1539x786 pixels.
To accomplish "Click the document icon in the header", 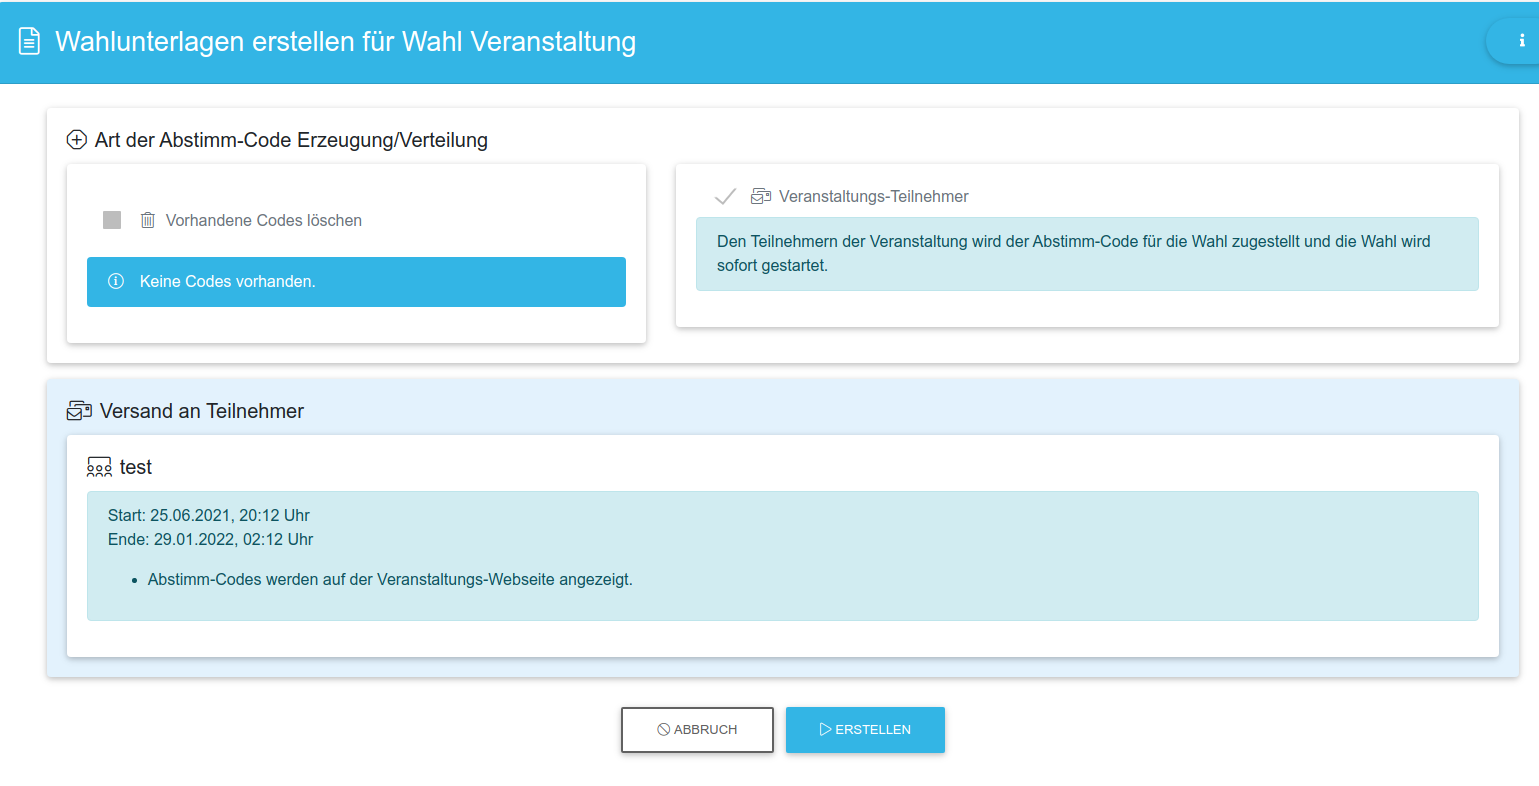I will point(29,42).
